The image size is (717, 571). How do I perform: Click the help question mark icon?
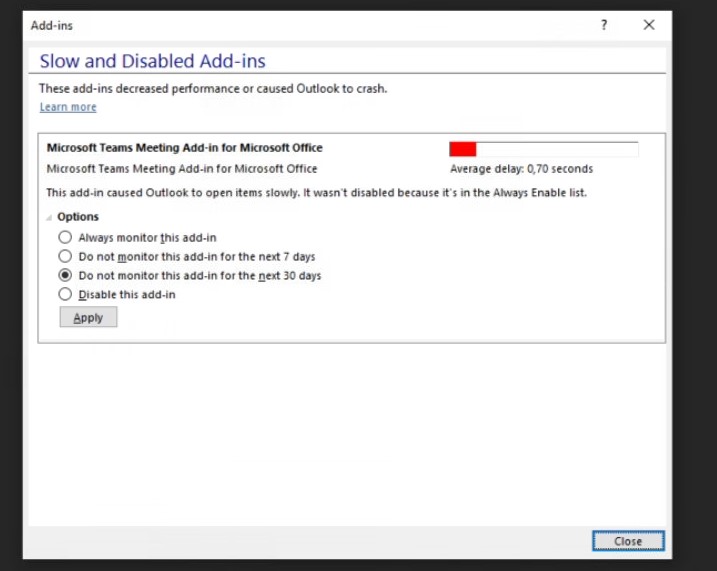click(604, 25)
